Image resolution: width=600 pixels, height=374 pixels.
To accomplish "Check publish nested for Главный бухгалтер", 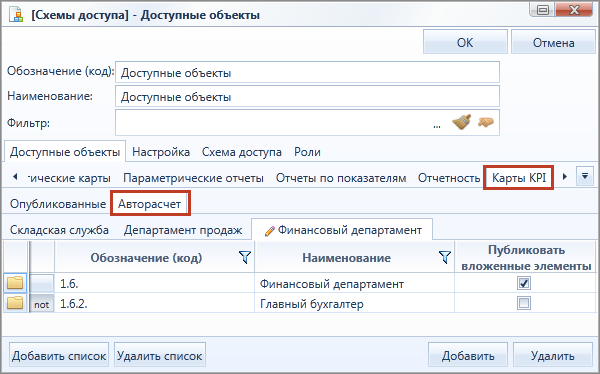I will click(524, 303).
